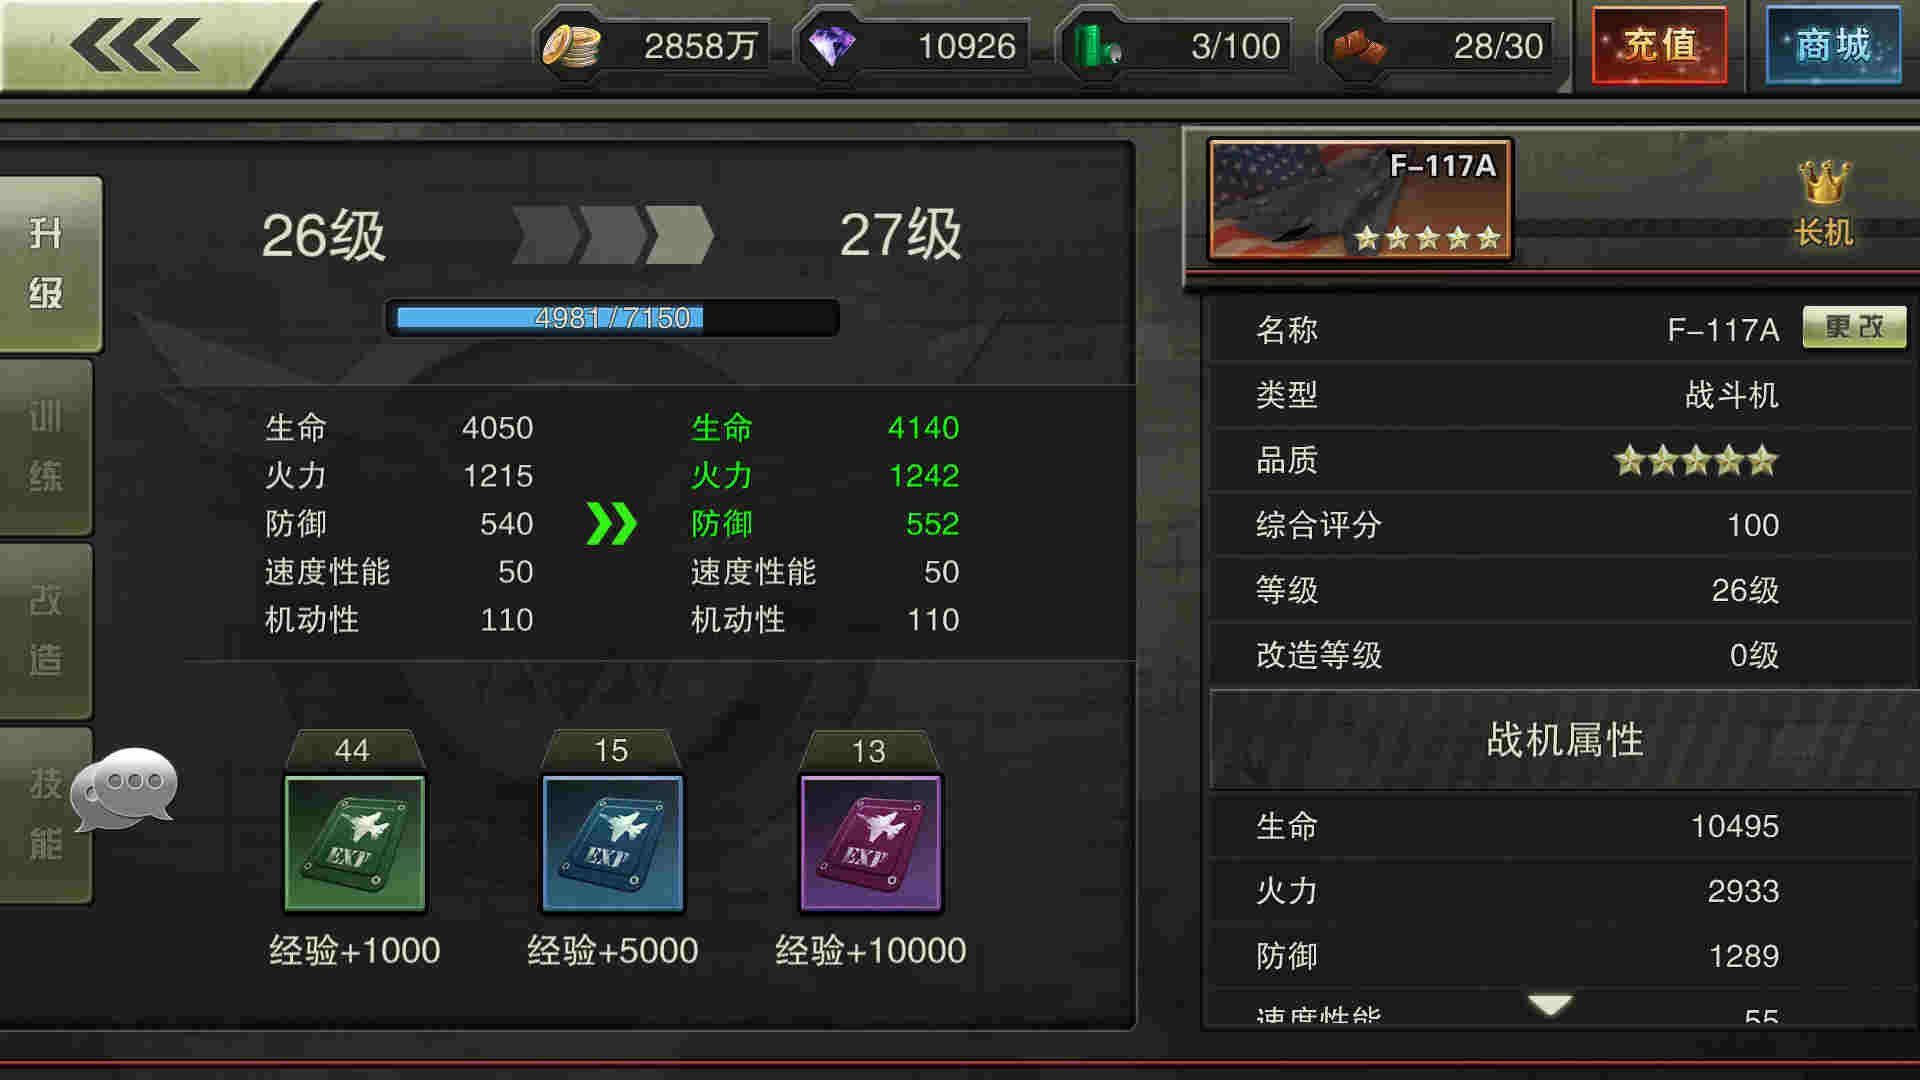Switch to the 训练 training tab
This screenshot has width=1920, height=1080.
click(x=46, y=447)
